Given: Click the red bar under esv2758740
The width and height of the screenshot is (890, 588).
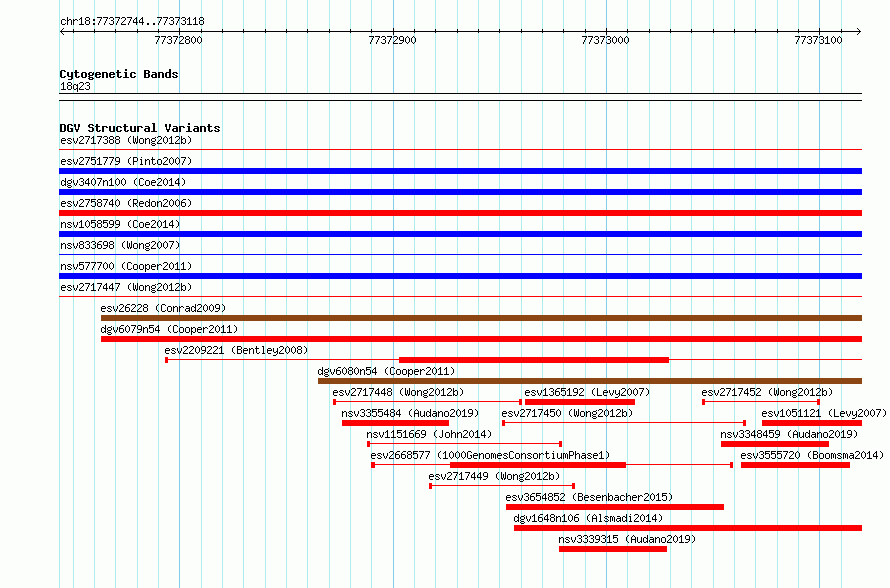Looking at the screenshot, I should click(x=460, y=213).
